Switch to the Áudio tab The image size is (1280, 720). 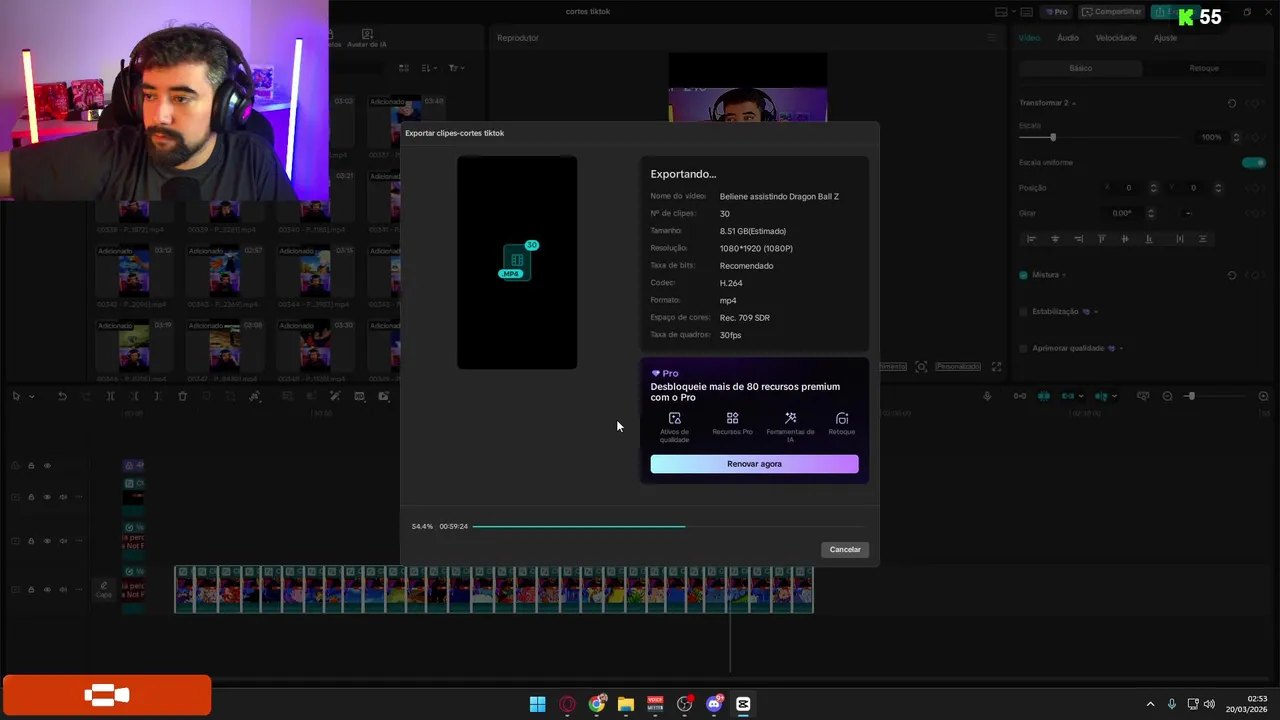click(1068, 38)
